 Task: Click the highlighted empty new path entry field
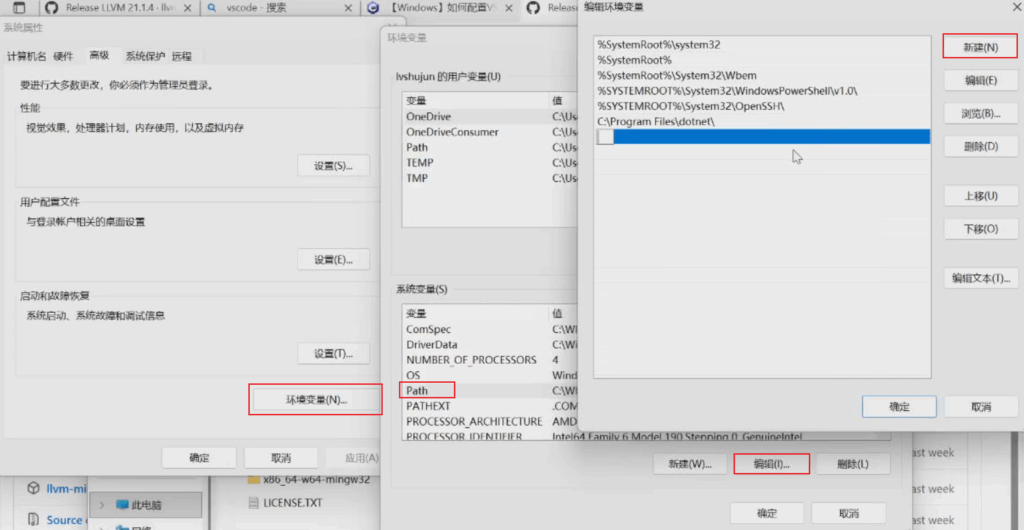click(x=770, y=137)
